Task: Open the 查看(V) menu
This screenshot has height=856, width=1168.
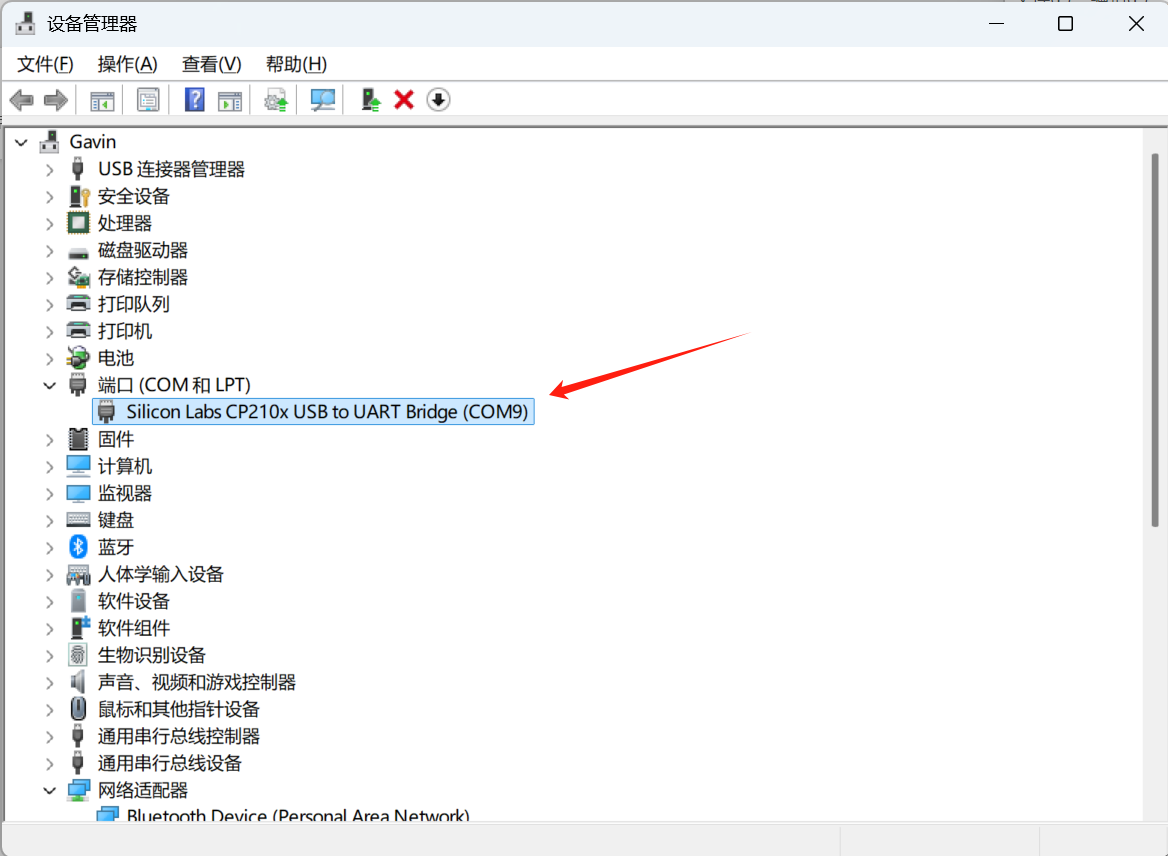Action: pyautogui.click(x=211, y=64)
